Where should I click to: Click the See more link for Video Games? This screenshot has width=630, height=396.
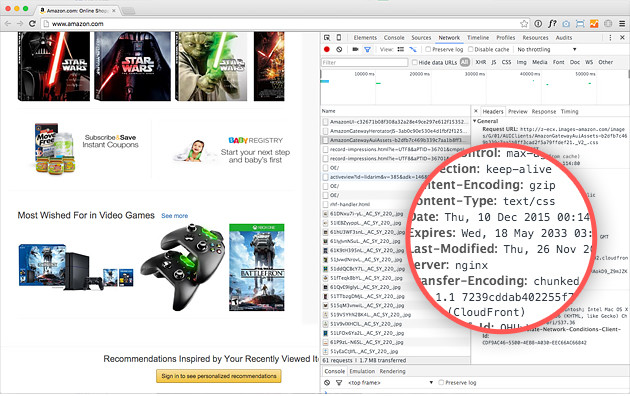pos(174,216)
